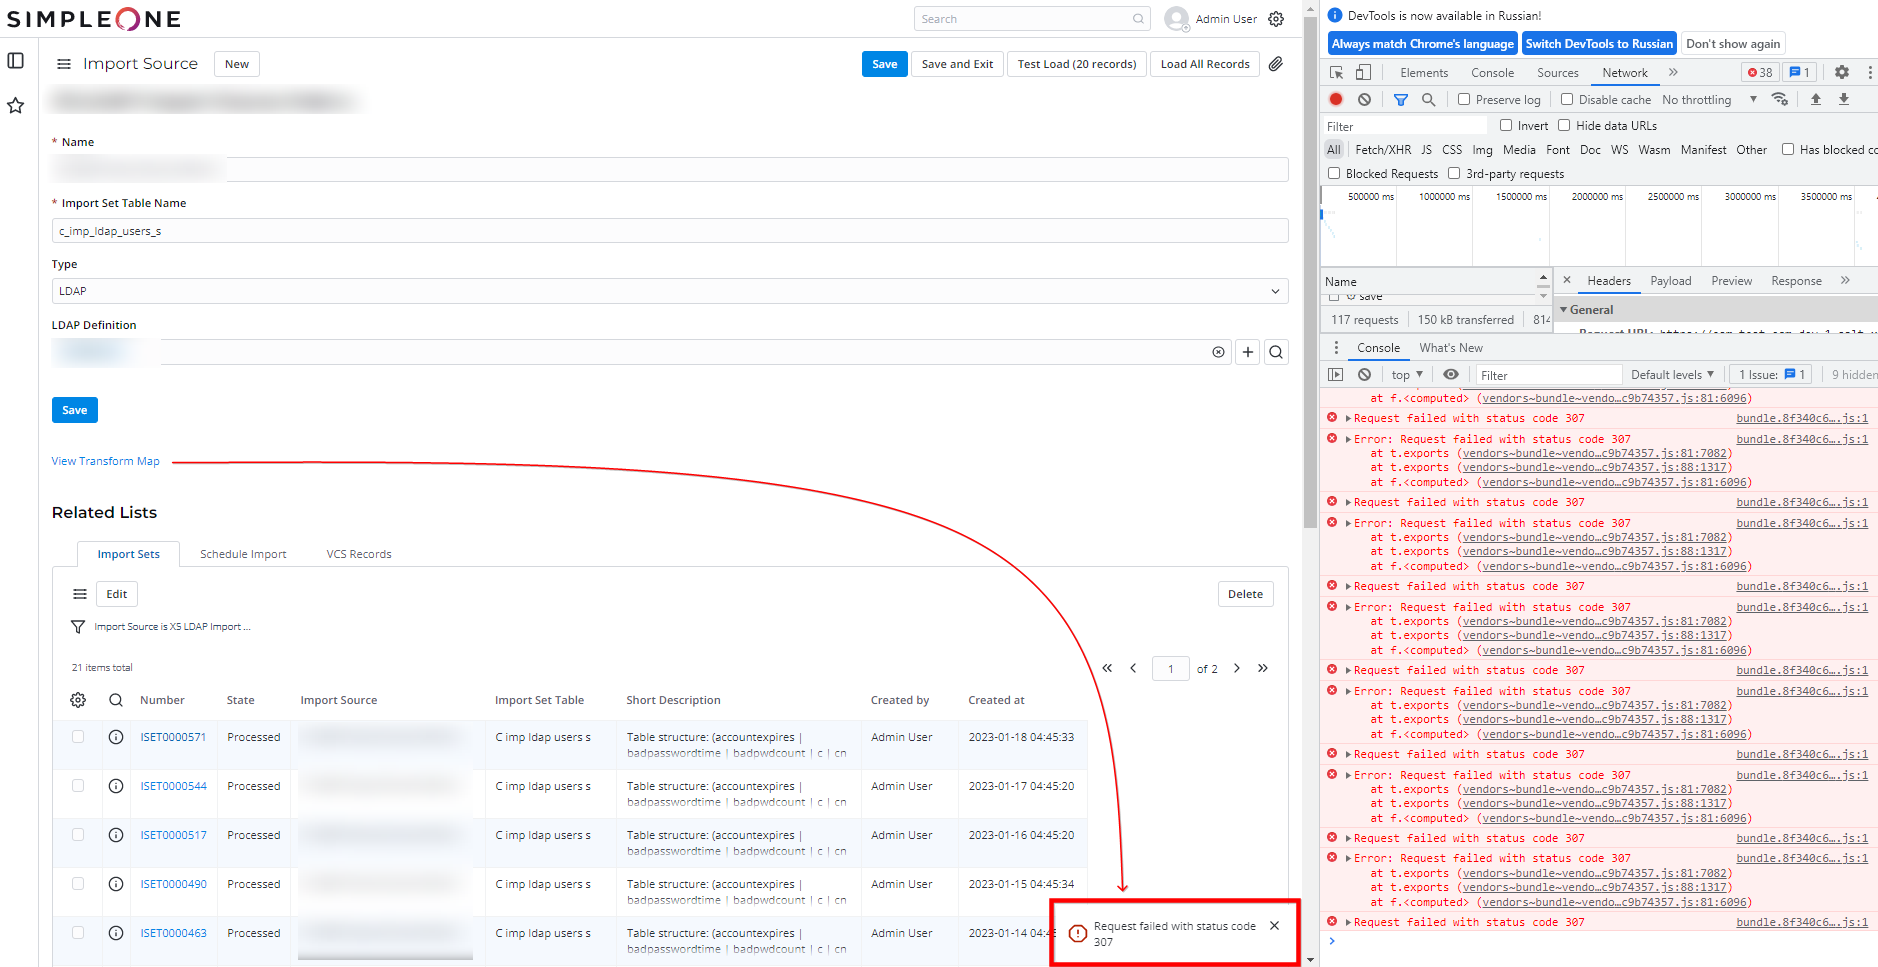Select checkbox for ISET0000544 row

(78, 786)
